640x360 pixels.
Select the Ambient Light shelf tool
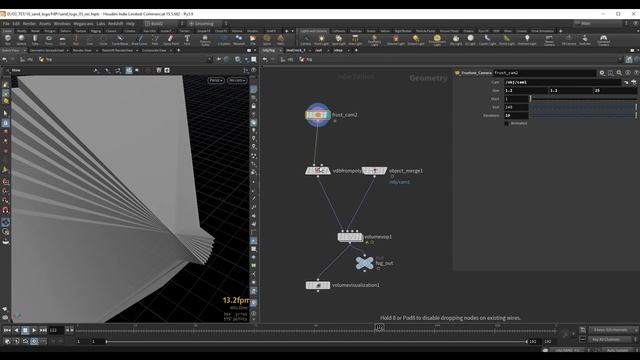[527, 40]
